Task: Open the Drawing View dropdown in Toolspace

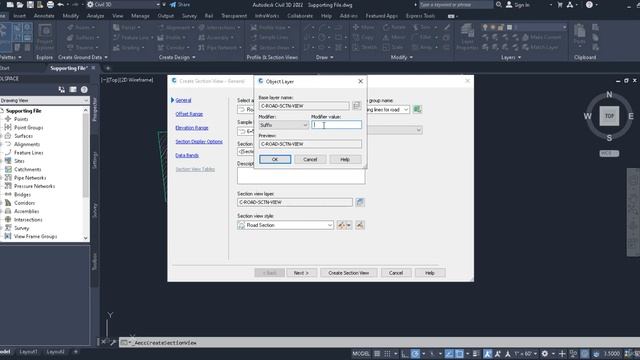Action: click(x=44, y=100)
